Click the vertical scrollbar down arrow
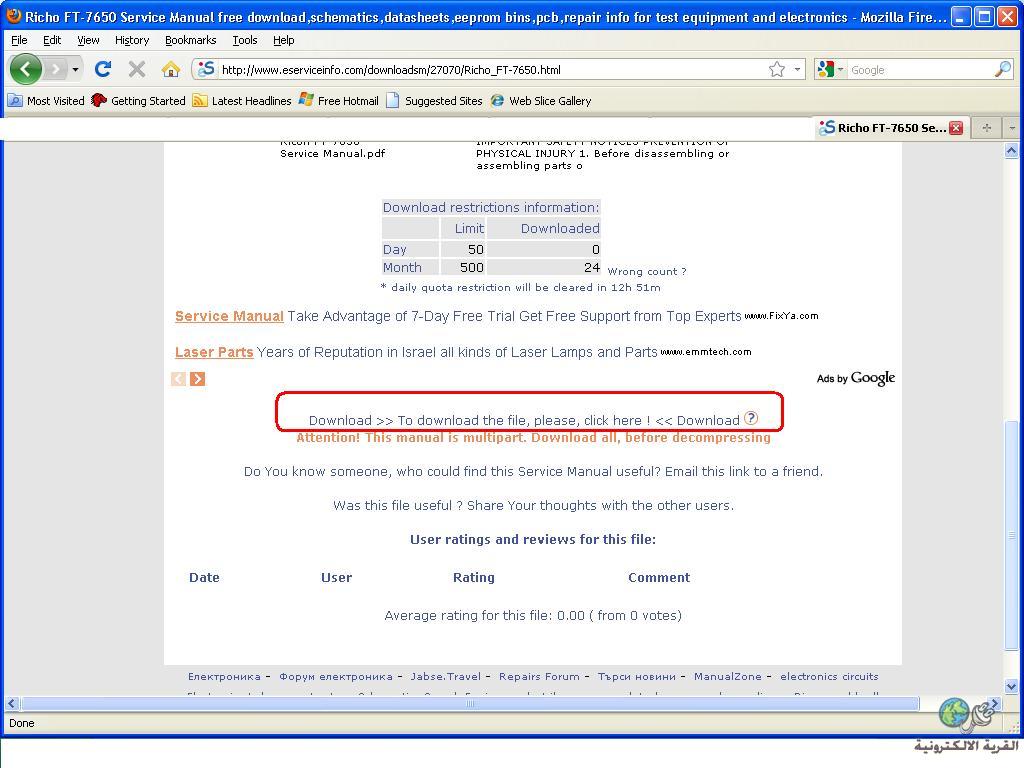 pyautogui.click(x=1012, y=686)
